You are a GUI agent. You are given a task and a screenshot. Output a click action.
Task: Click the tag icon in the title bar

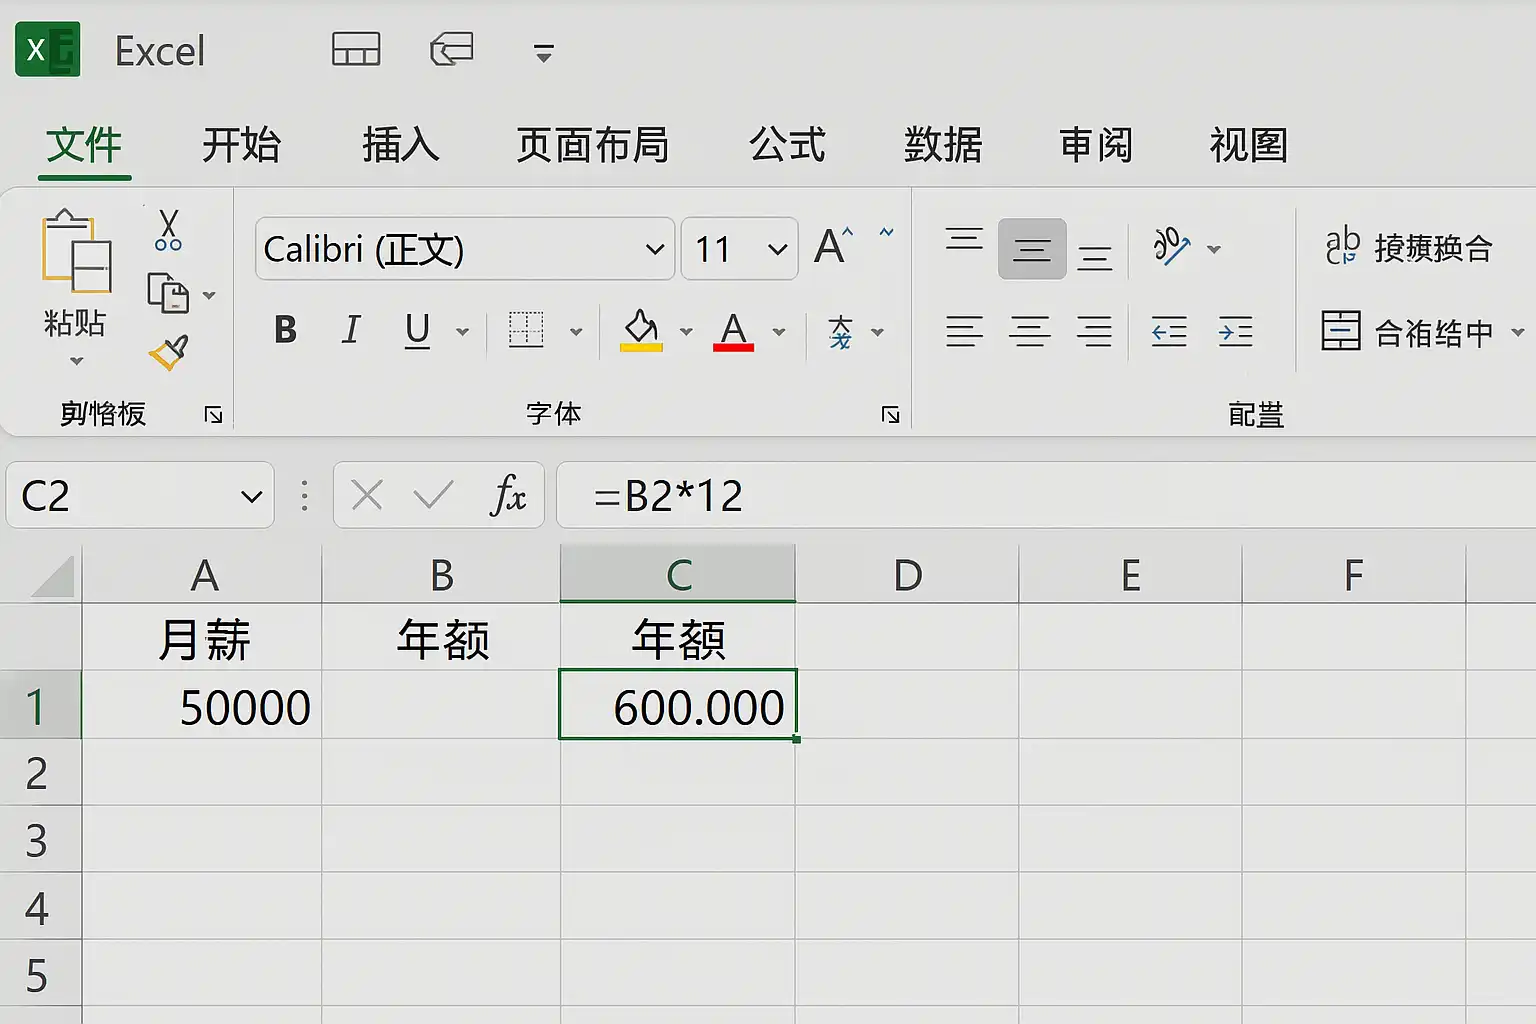452,49
